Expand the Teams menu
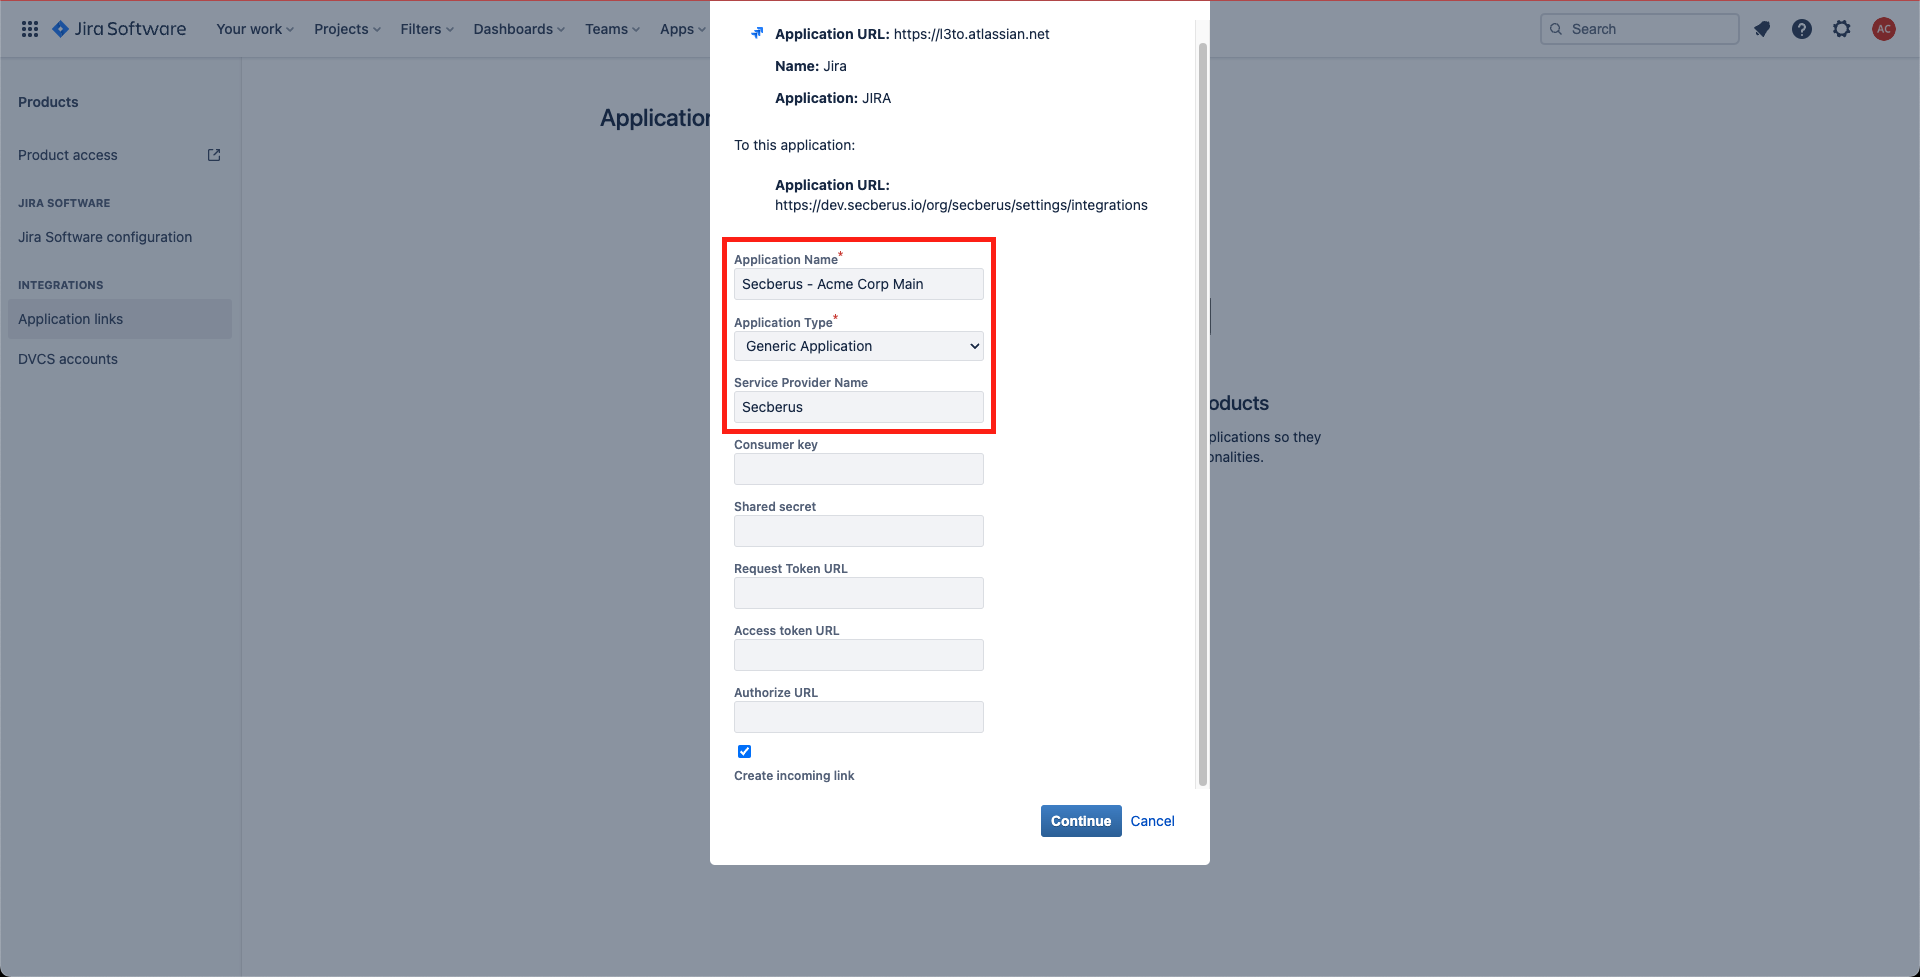The image size is (1920, 977). (612, 29)
